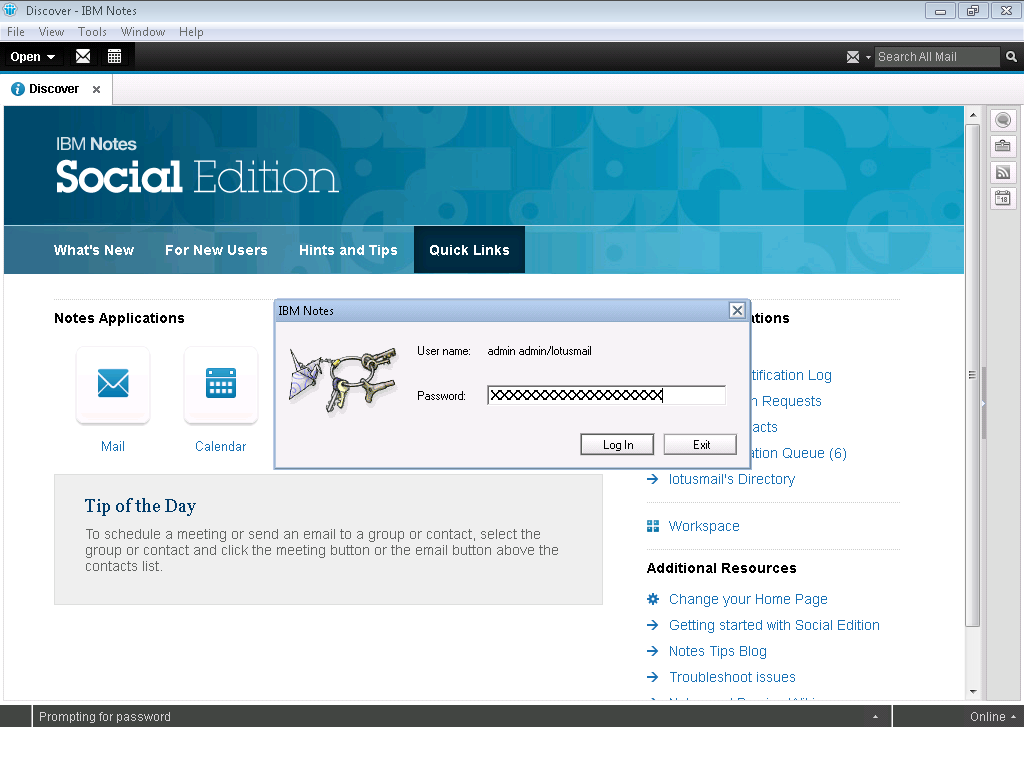Open the Sametime contacts sidebar icon

coord(1003,120)
